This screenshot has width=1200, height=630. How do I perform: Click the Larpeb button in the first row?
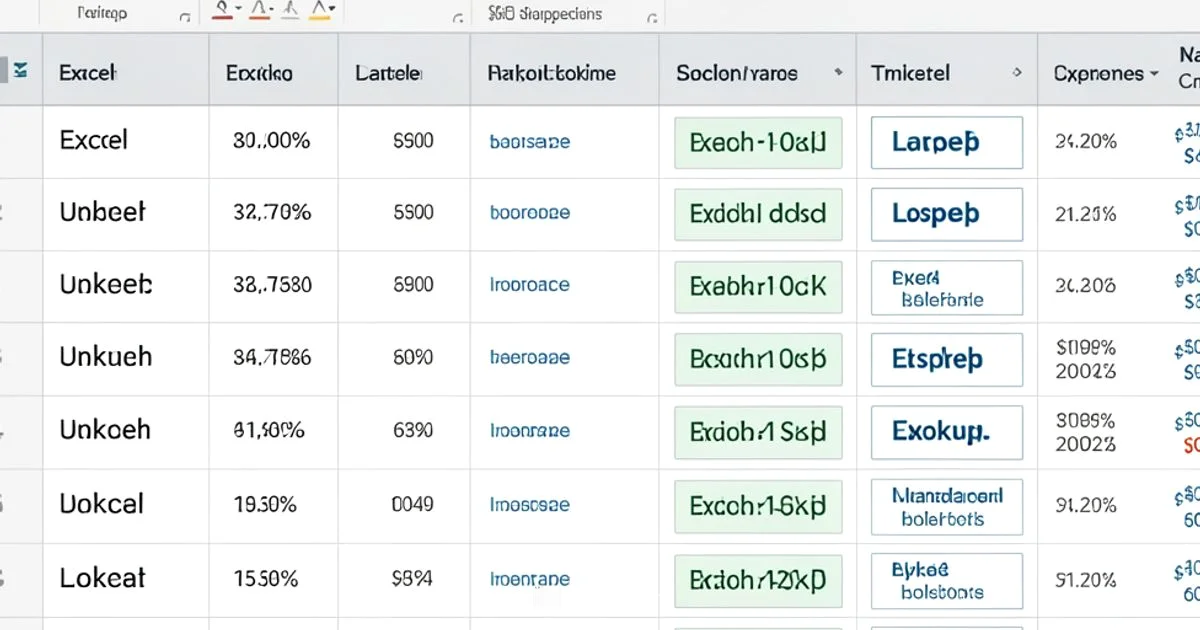pyautogui.click(x=945, y=142)
